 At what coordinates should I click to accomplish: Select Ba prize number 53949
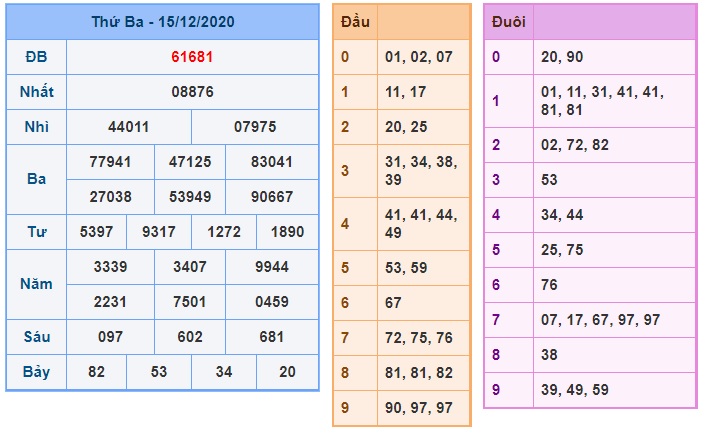pos(190,197)
